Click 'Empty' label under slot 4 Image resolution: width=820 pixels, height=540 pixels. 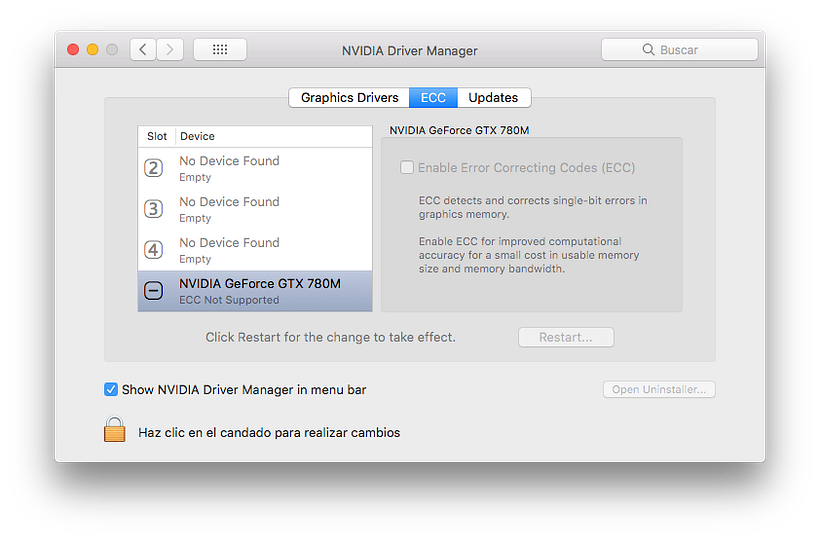coord(195,259)
